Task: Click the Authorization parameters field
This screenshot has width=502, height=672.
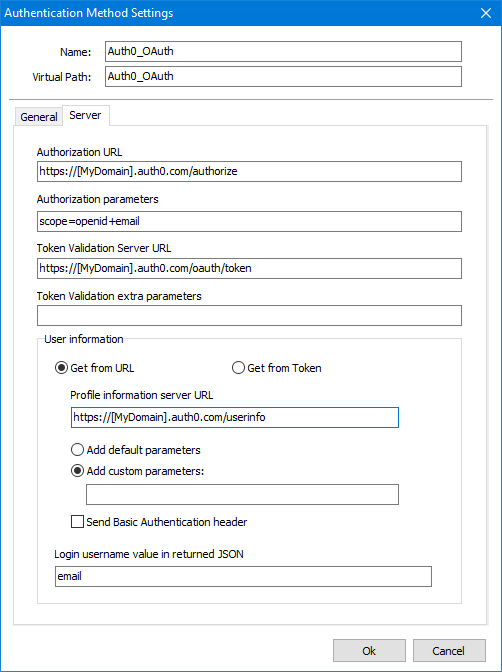Action: 249,222
